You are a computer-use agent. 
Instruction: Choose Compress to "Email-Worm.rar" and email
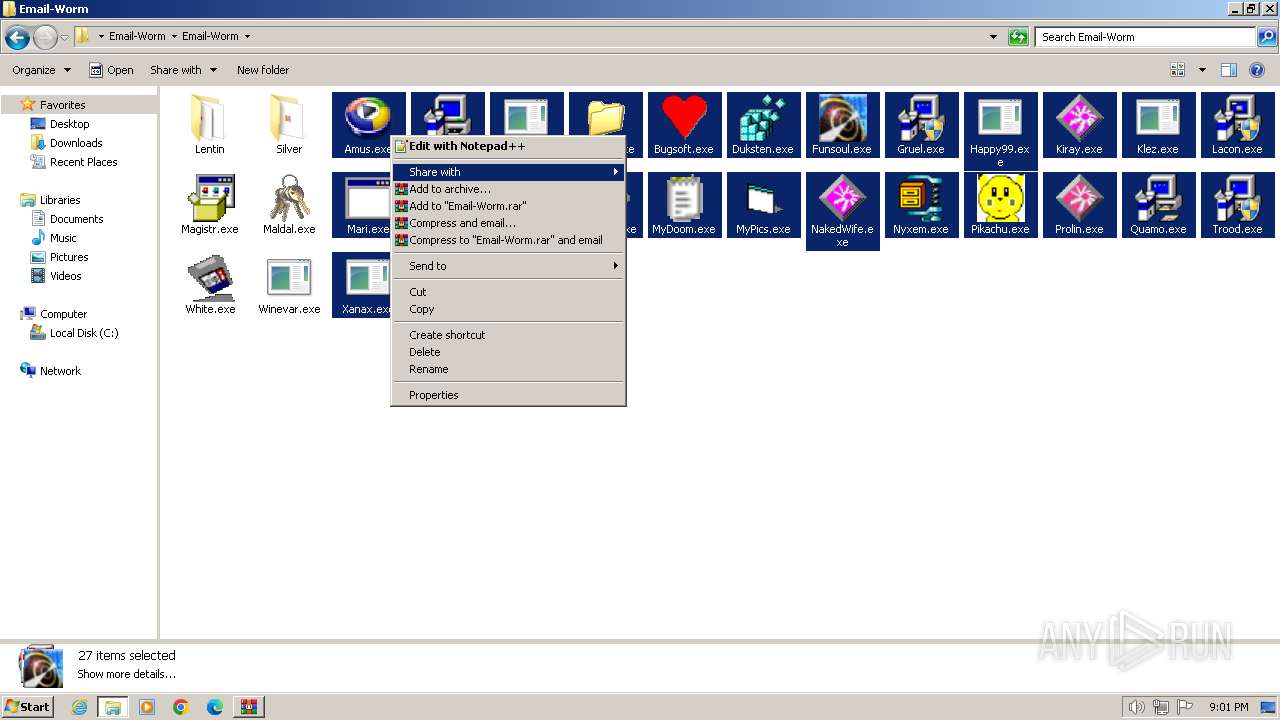click(508, 240)
